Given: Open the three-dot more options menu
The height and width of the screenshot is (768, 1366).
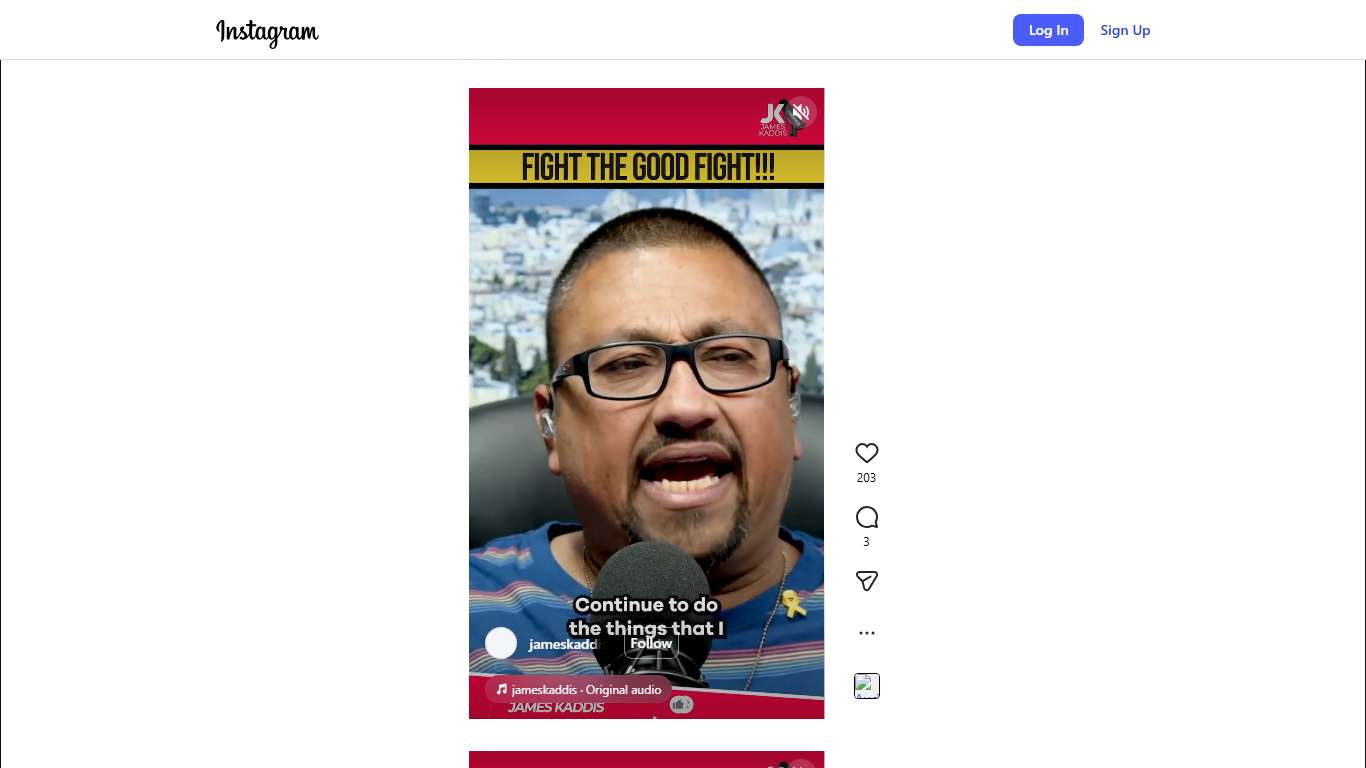Looking at the screenshot, I should pos(867,633).
